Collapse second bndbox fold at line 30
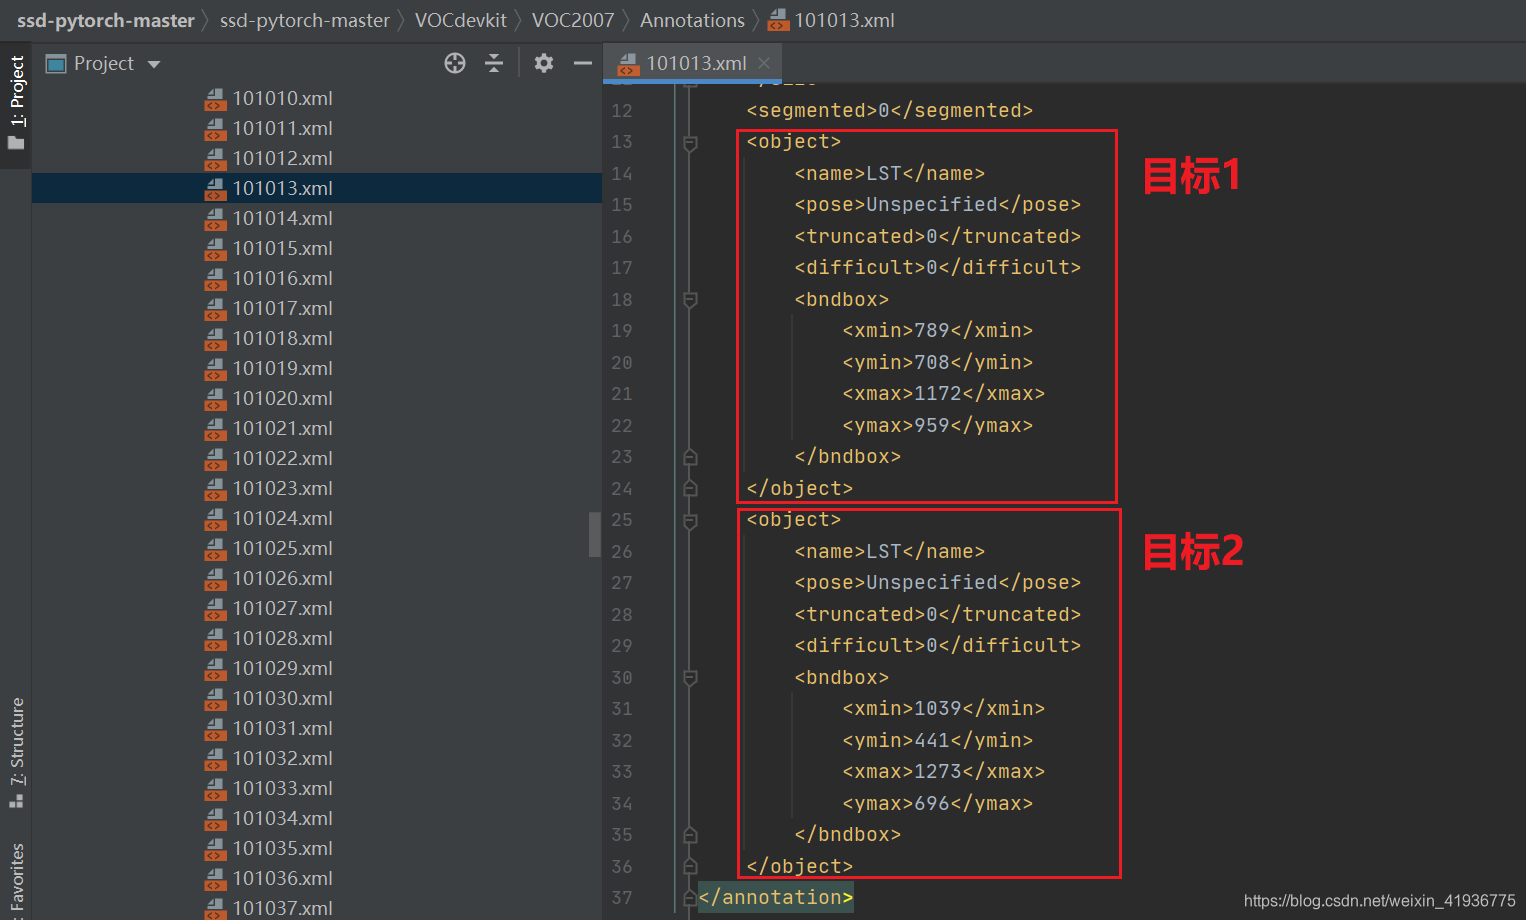This screenshot has width=1526, height=920. [690, 678]
